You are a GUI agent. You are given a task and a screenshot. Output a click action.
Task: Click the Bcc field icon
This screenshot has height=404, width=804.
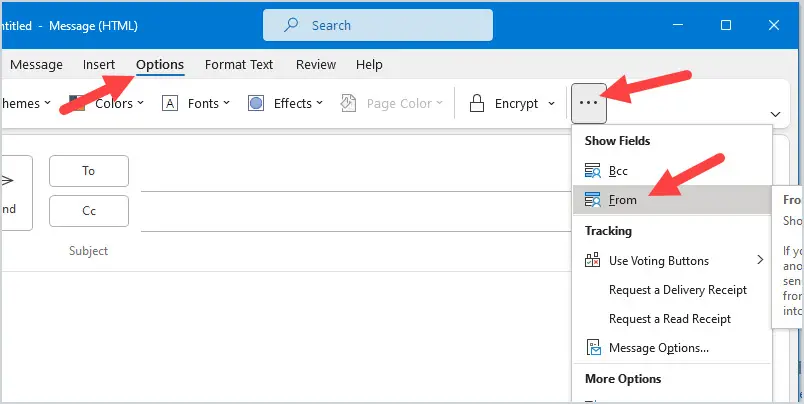592,171
